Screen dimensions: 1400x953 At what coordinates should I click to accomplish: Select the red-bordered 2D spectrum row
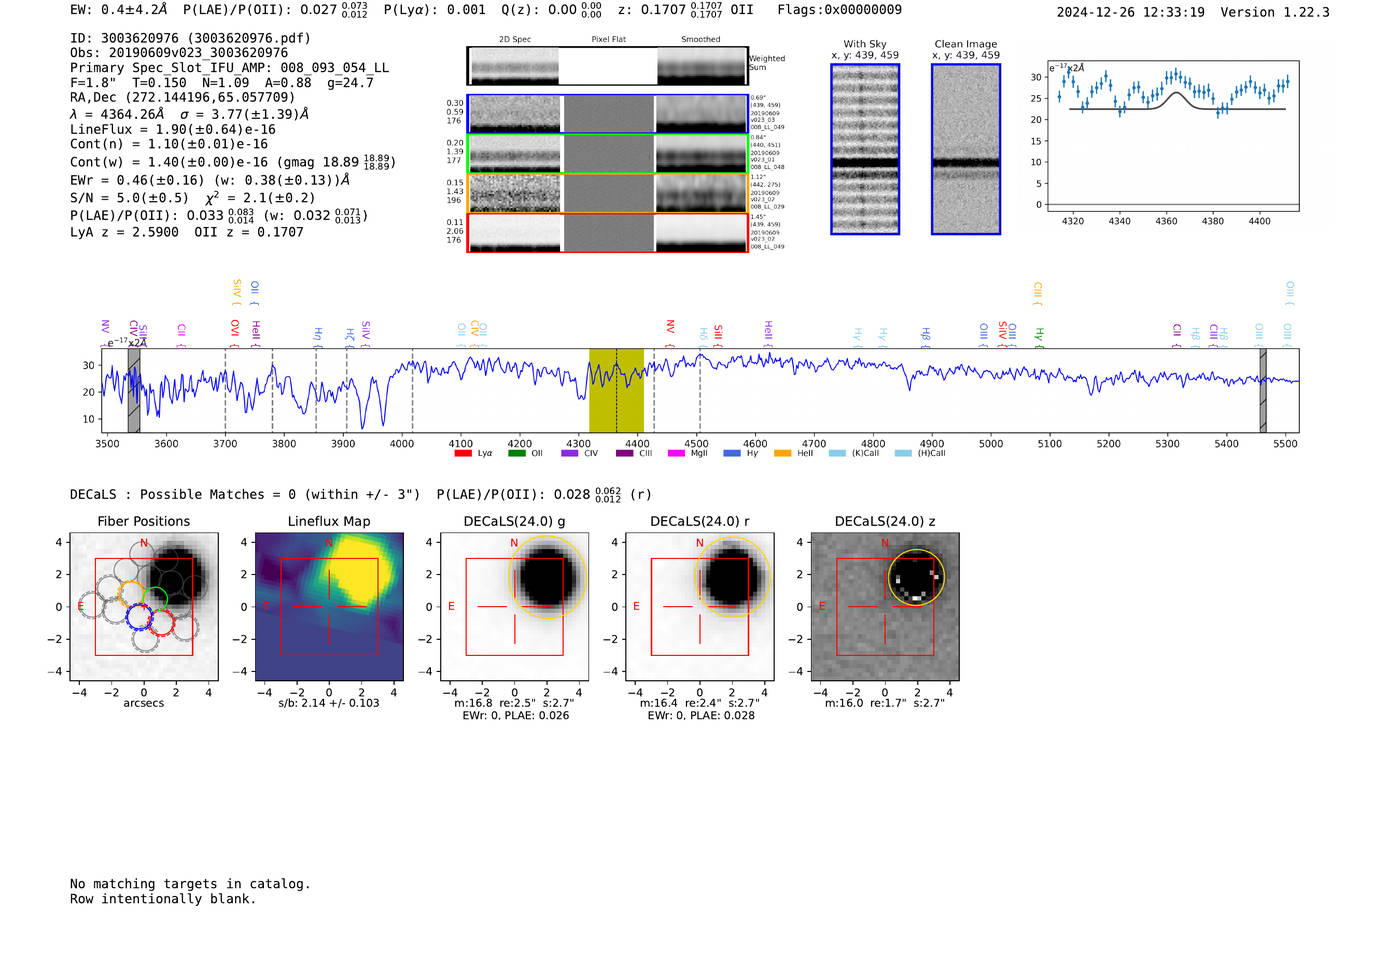[x=608, y=233]
